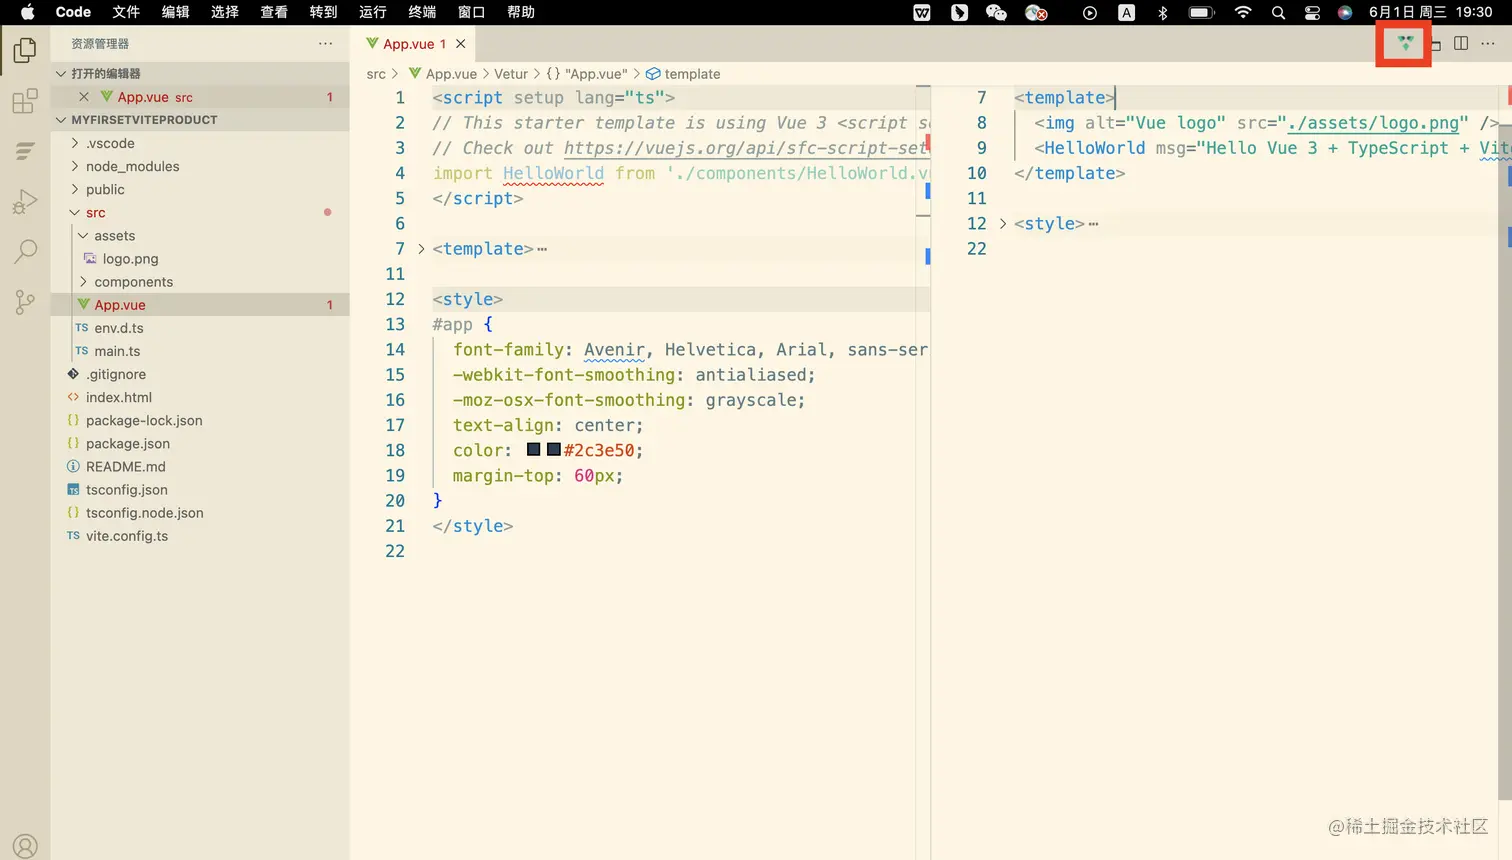Open the 资源管理器 panel's more actions ellipsis
This screenshot has height=860, width=1512.
click(x=325, y=43)
